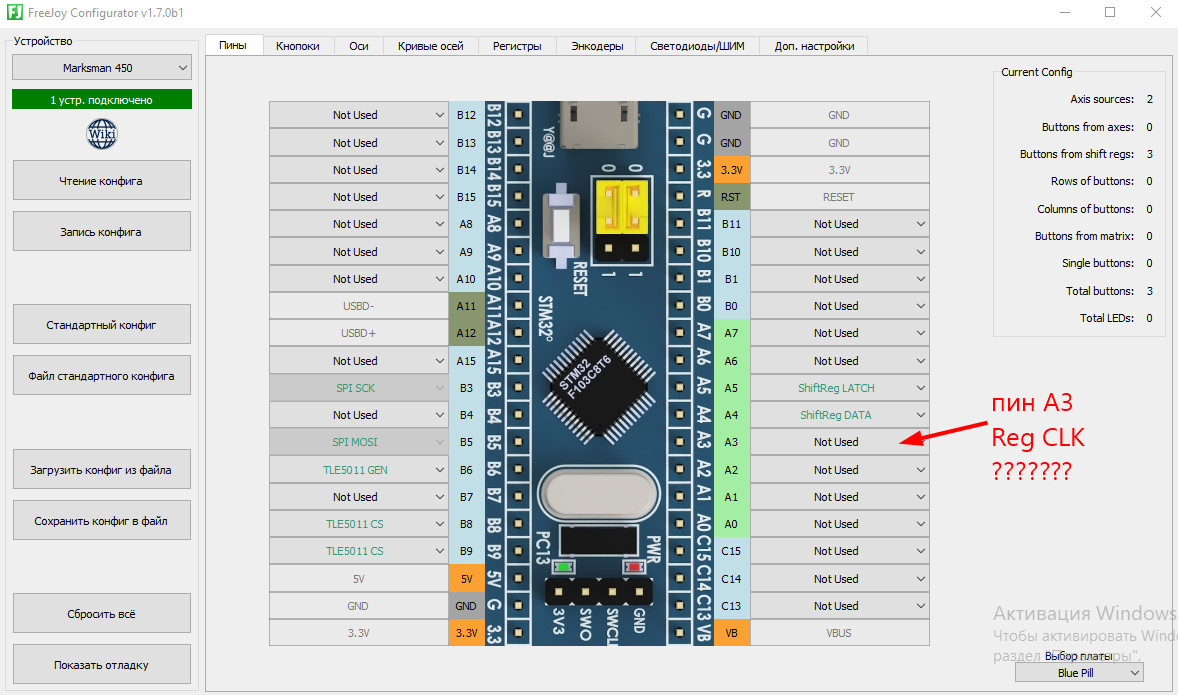Open the Blue Pill board selection dropdown
This screenshot has width=1178, height=695.
1079,672
